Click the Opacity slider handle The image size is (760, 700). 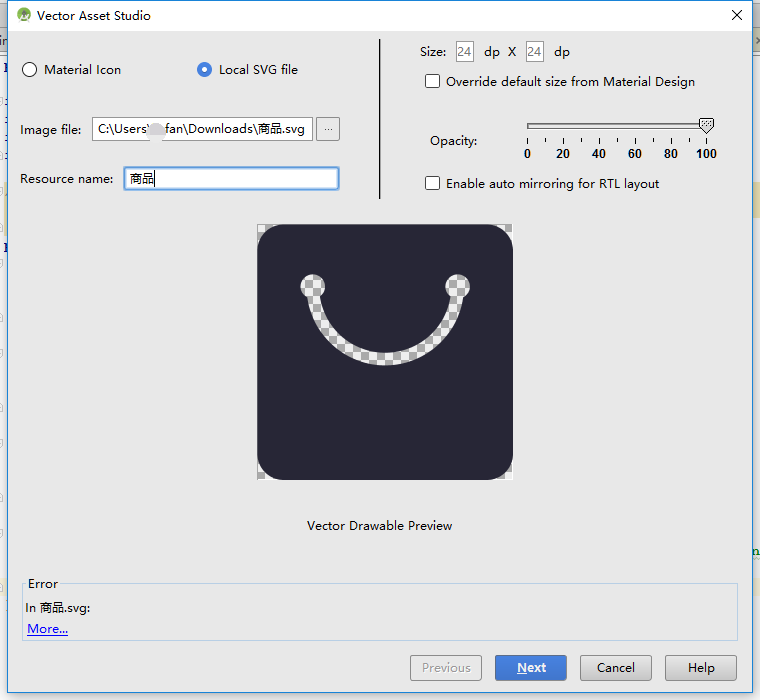[x=707, y=126]
